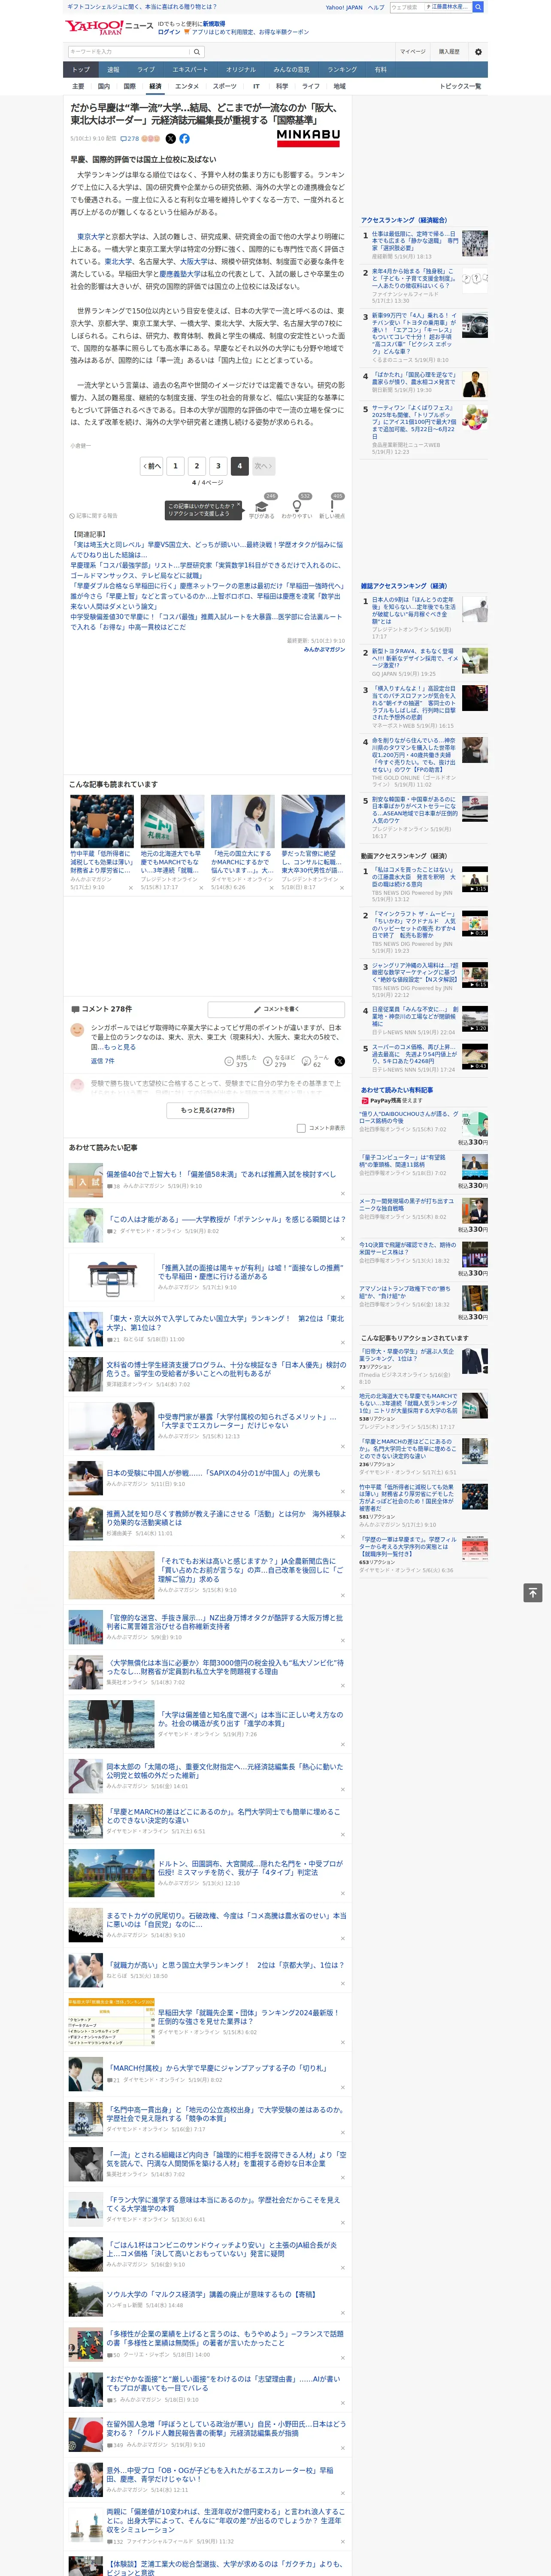The width and height of the screenshot is (551, 2576).
Task: Open thumbnail of 竹中平蔵「低所得者に article
Action: 102,821
